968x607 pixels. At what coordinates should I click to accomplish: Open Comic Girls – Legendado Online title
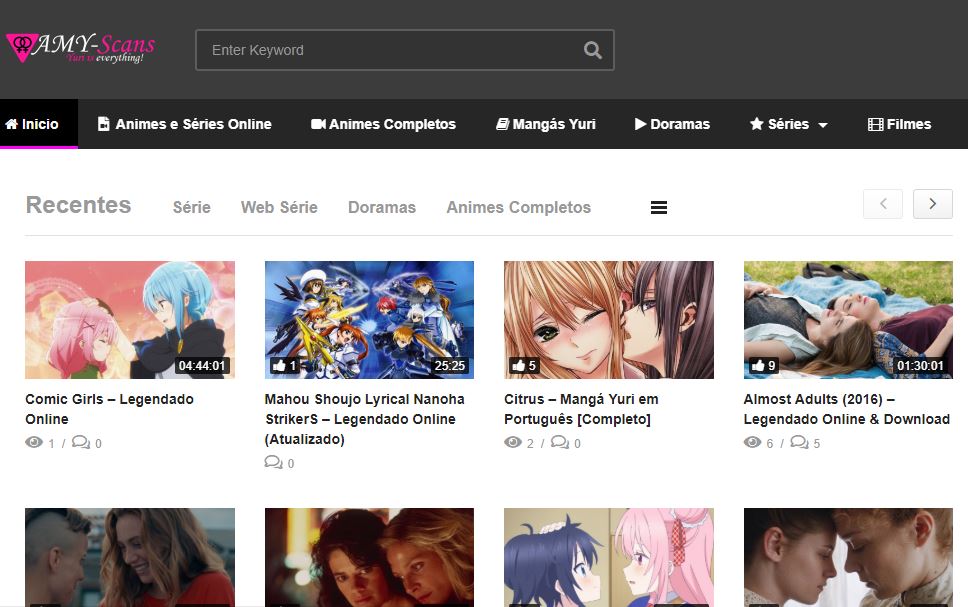click(109, 409)
